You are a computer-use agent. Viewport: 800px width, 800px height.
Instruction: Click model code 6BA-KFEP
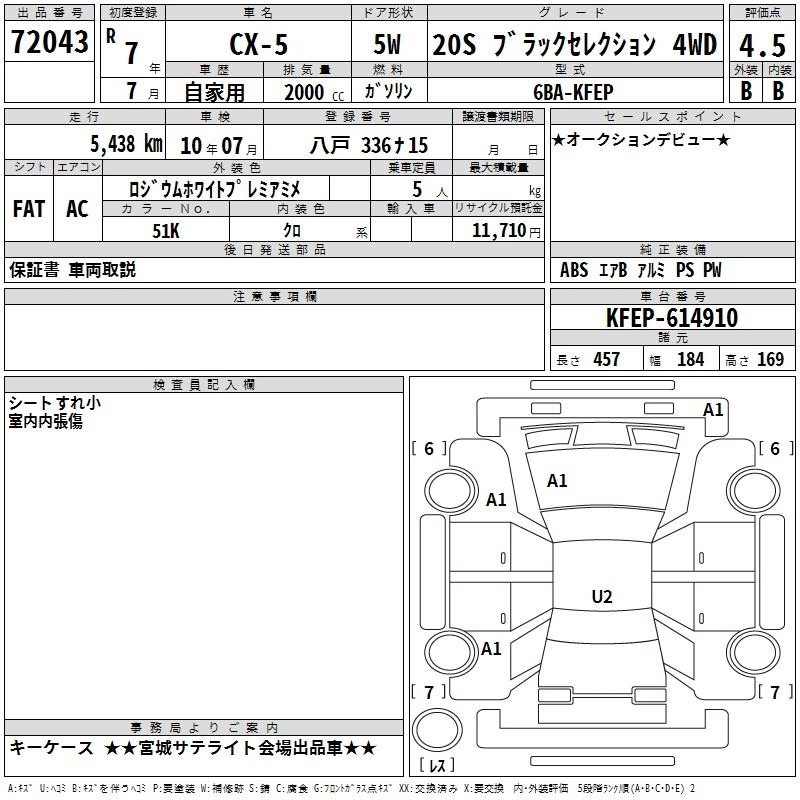pyautogui.click(x=573, y=92)
